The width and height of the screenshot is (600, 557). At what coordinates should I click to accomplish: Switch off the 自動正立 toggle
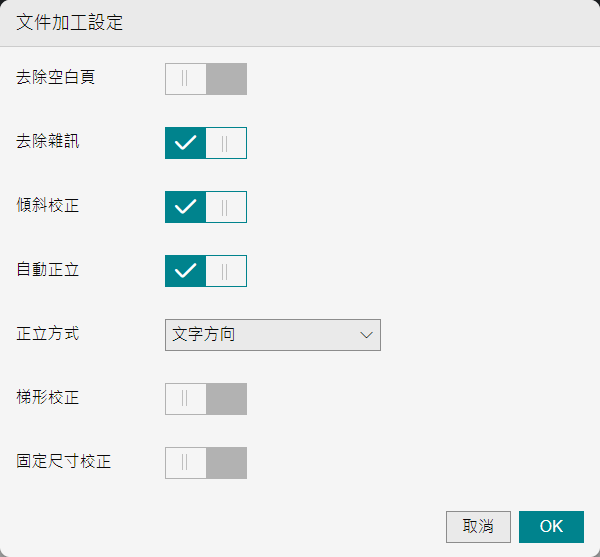(x=205, y=271)
